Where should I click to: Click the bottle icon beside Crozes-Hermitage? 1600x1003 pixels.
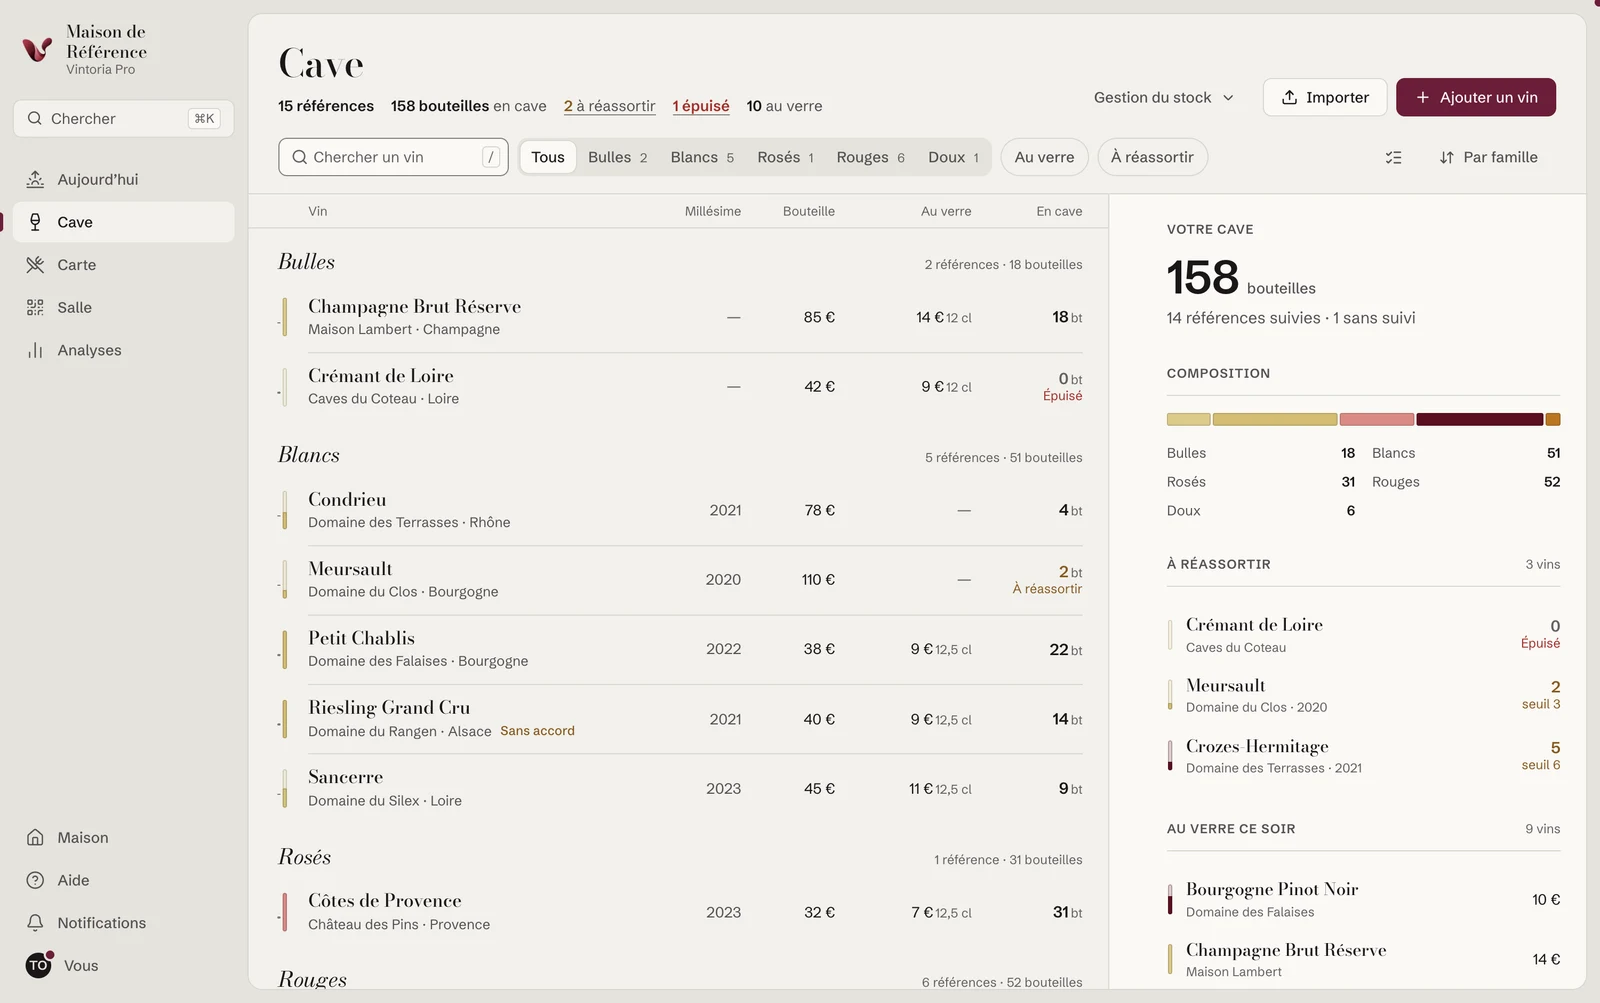click(x=1170, y=756)
